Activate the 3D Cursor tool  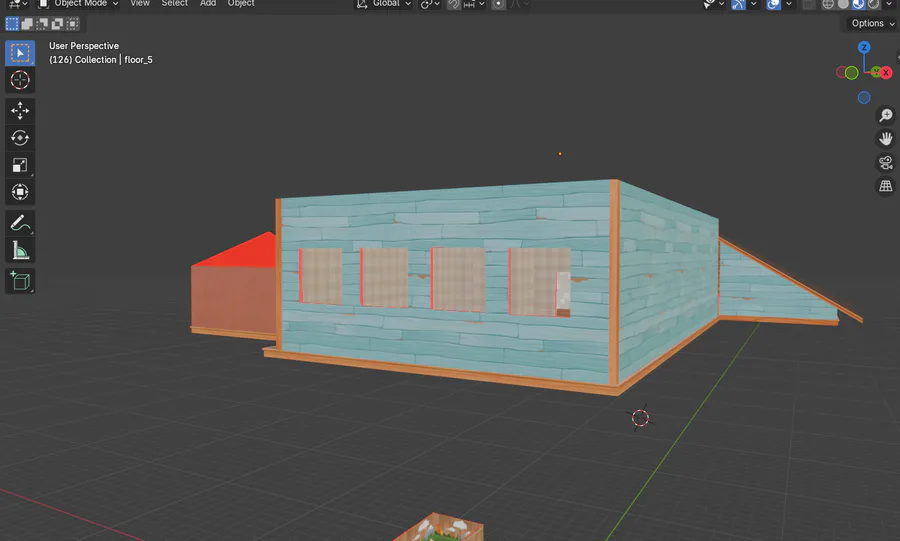coord(20,80)
